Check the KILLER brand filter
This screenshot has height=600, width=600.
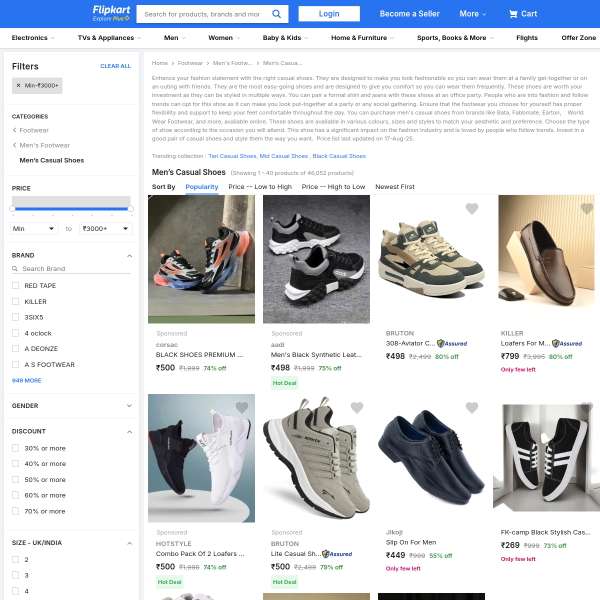(x=15, y=302)
